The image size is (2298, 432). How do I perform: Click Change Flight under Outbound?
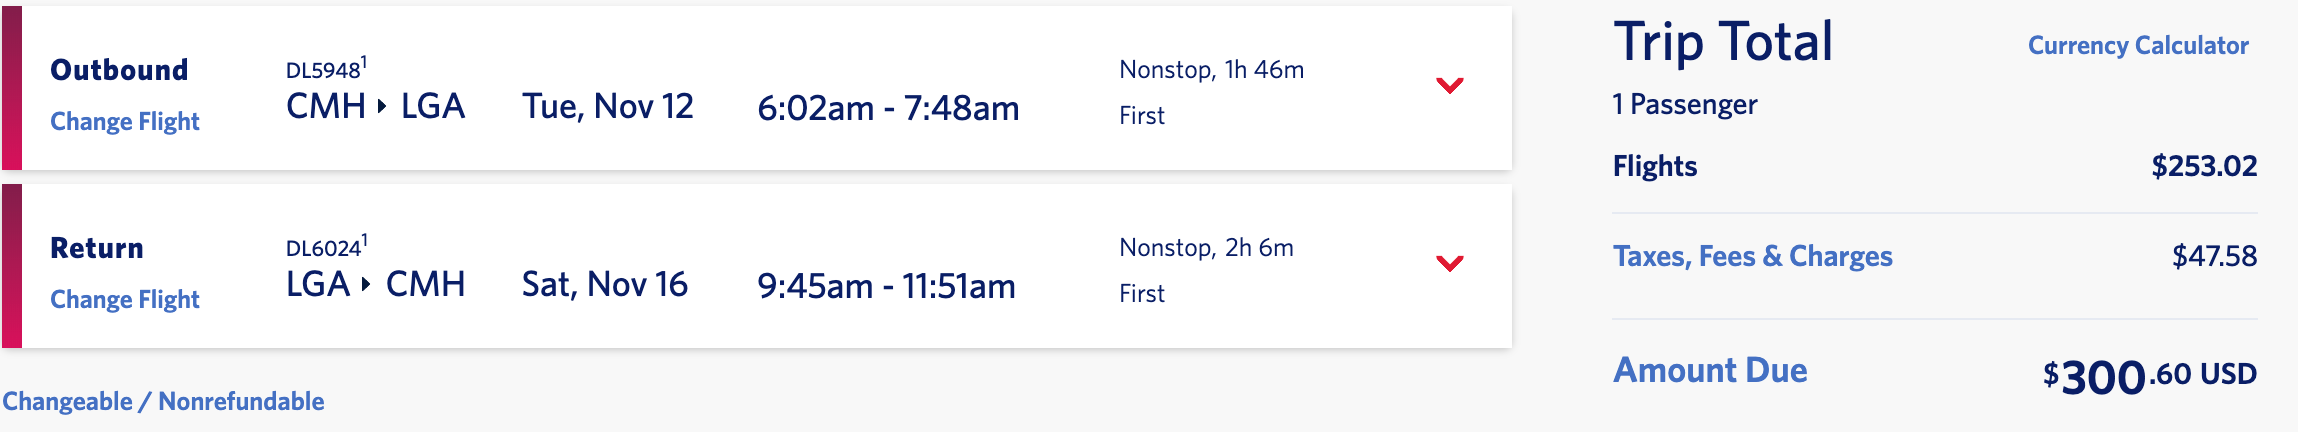coord(125,122)
